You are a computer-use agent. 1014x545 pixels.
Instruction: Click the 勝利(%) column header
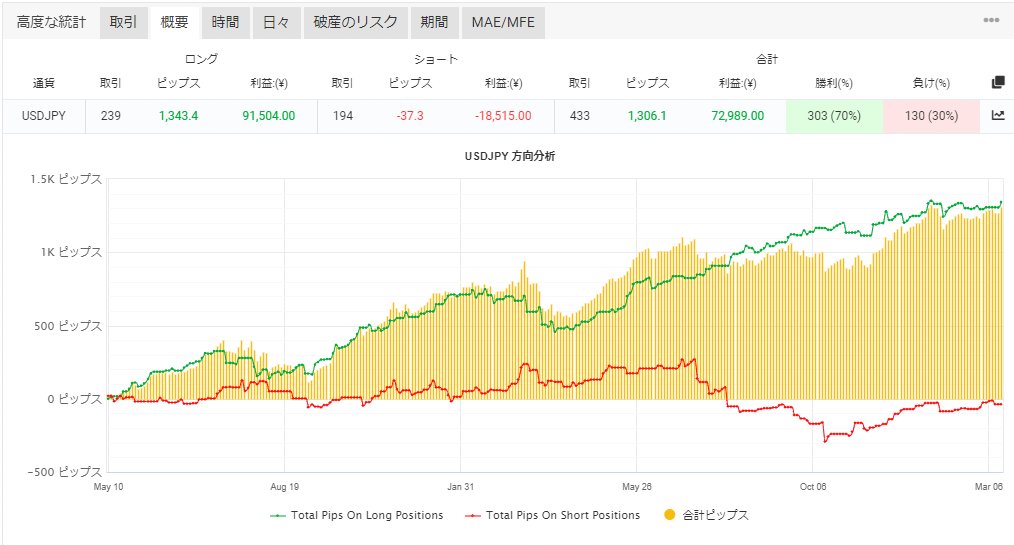point(834,83)
